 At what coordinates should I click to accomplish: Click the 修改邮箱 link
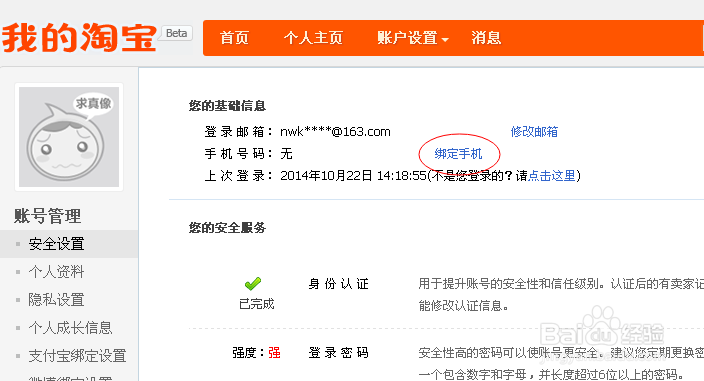[x=534, y=132]
